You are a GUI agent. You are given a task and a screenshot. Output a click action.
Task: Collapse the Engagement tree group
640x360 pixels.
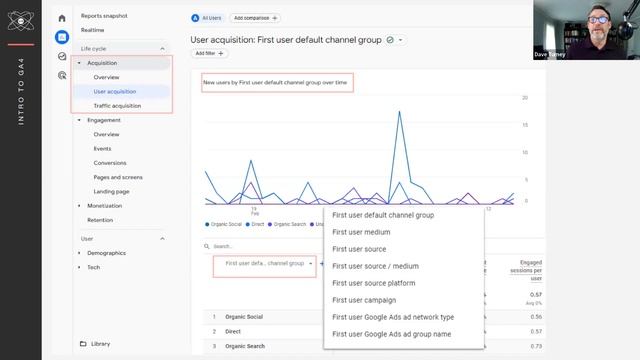click(79, 120)
